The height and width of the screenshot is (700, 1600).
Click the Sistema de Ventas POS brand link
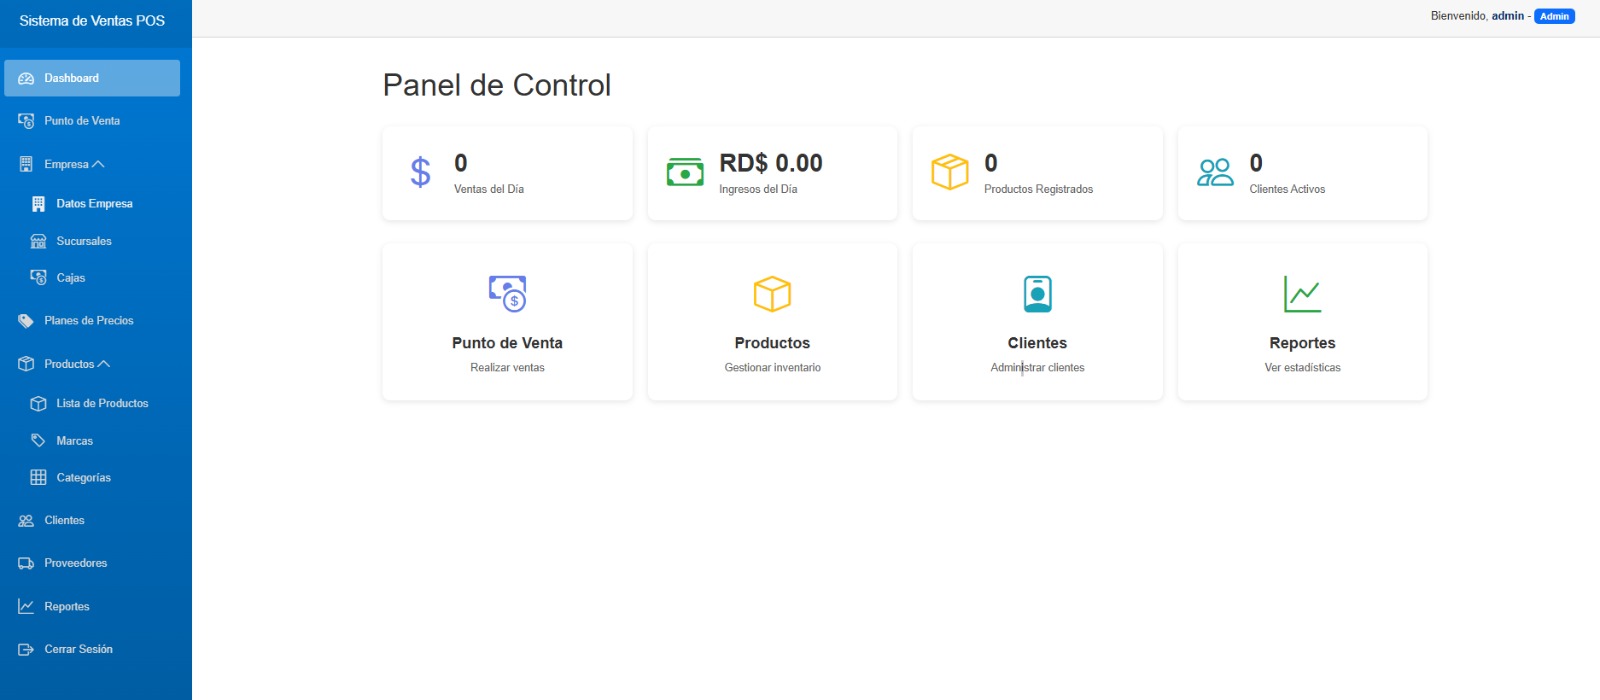pos(92,21)
